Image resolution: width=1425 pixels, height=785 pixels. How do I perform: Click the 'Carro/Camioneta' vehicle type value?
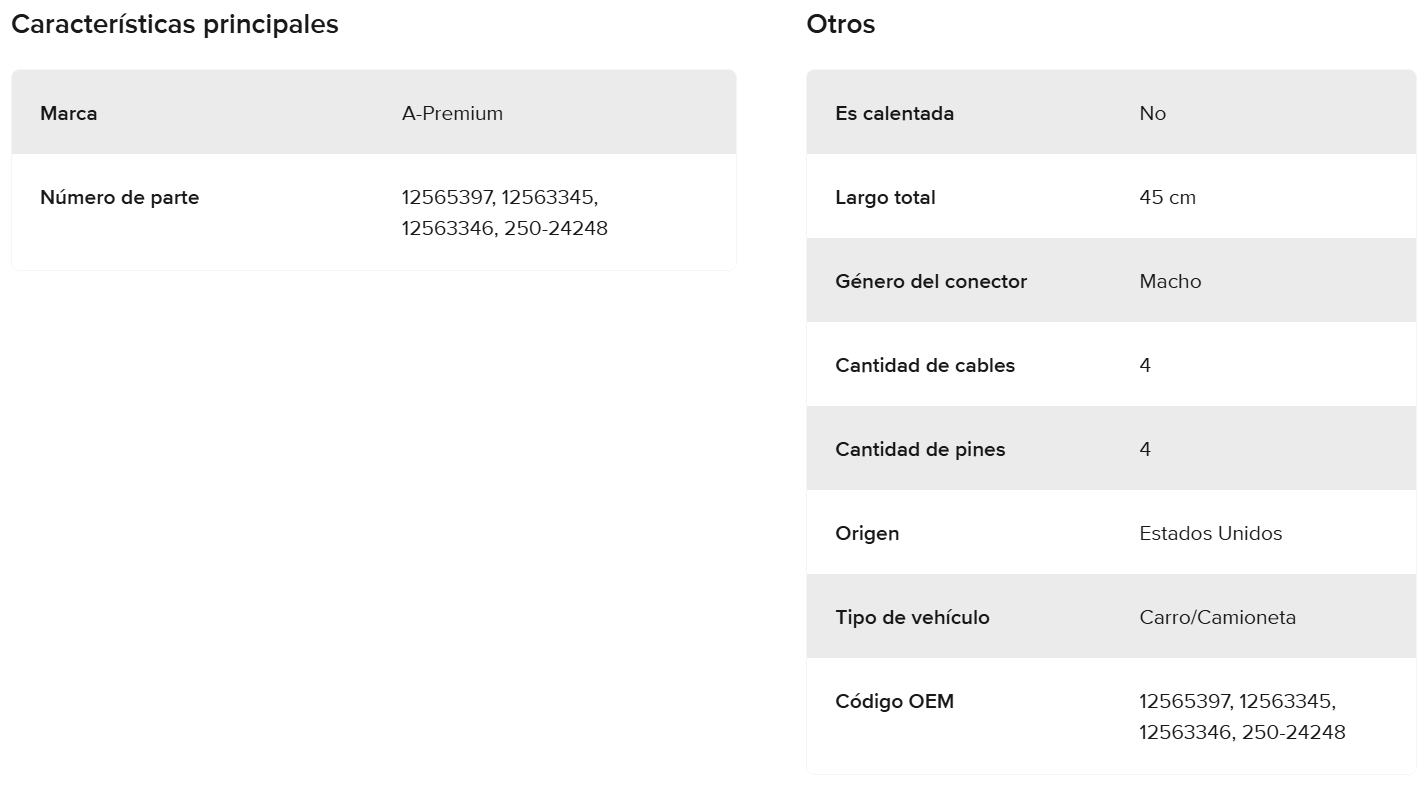[1217, 617]
